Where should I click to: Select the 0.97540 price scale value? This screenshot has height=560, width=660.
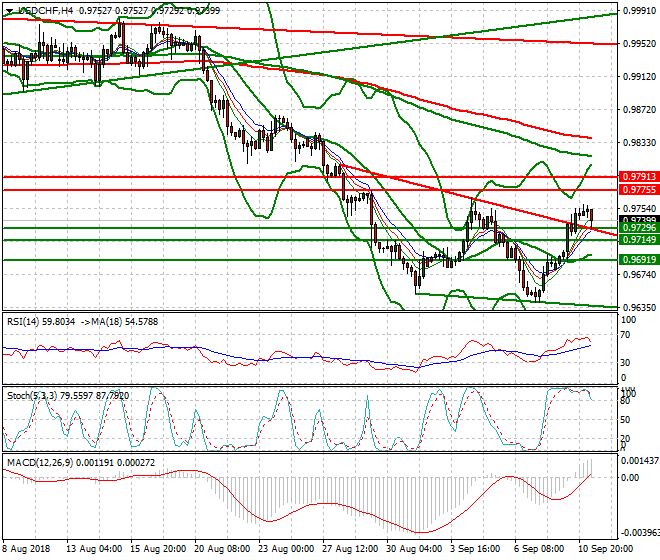pos(639,209)
